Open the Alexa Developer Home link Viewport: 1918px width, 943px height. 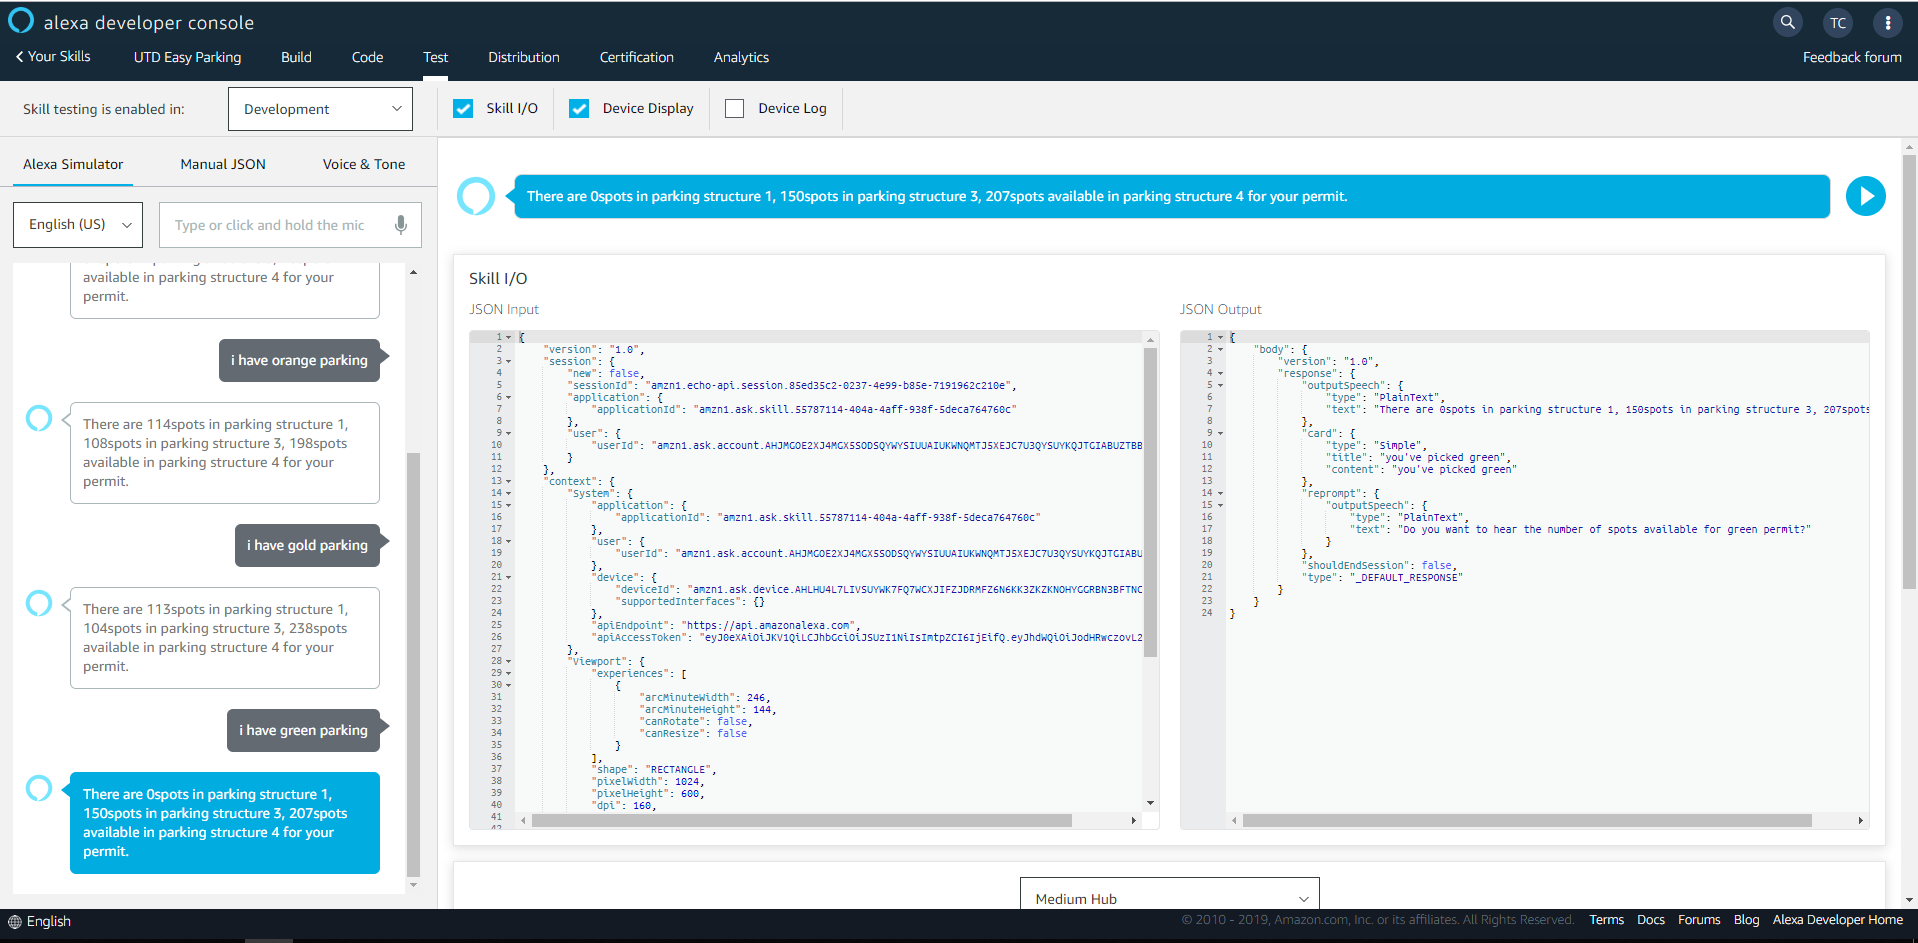click(1838, 920)
